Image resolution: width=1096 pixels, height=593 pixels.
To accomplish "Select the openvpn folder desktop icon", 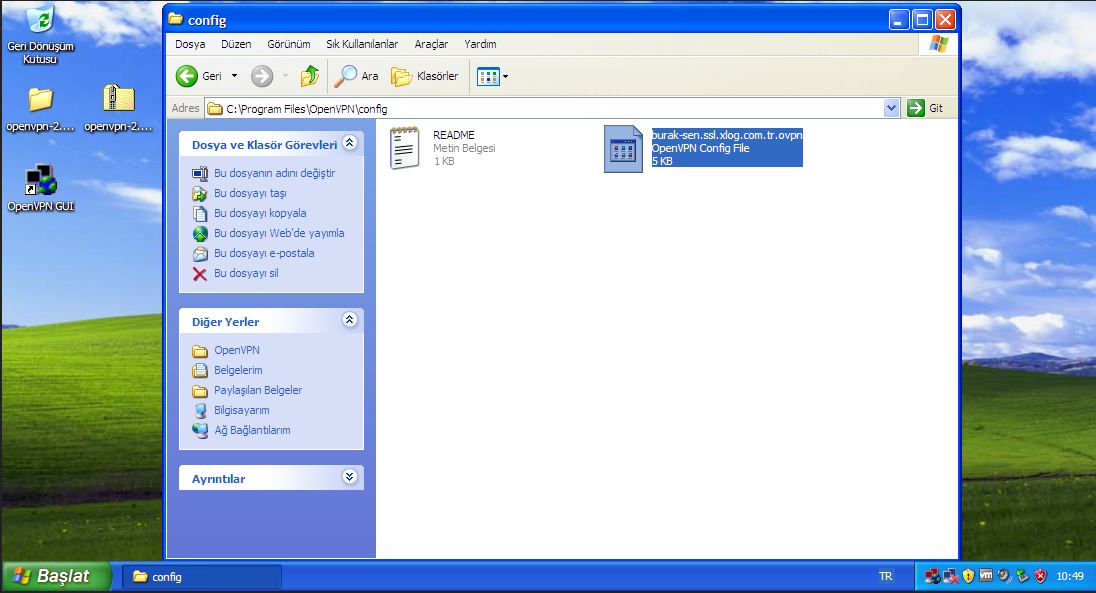I will coord(41,108).
